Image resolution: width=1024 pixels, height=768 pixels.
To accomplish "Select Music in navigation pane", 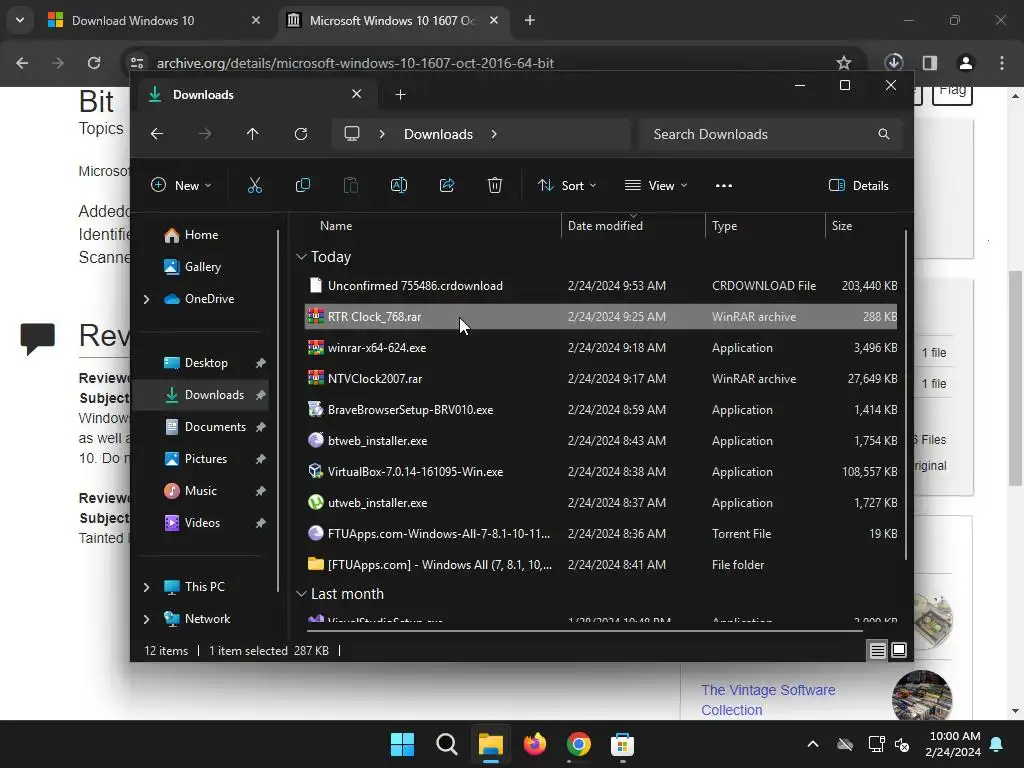I will (200, 491).
